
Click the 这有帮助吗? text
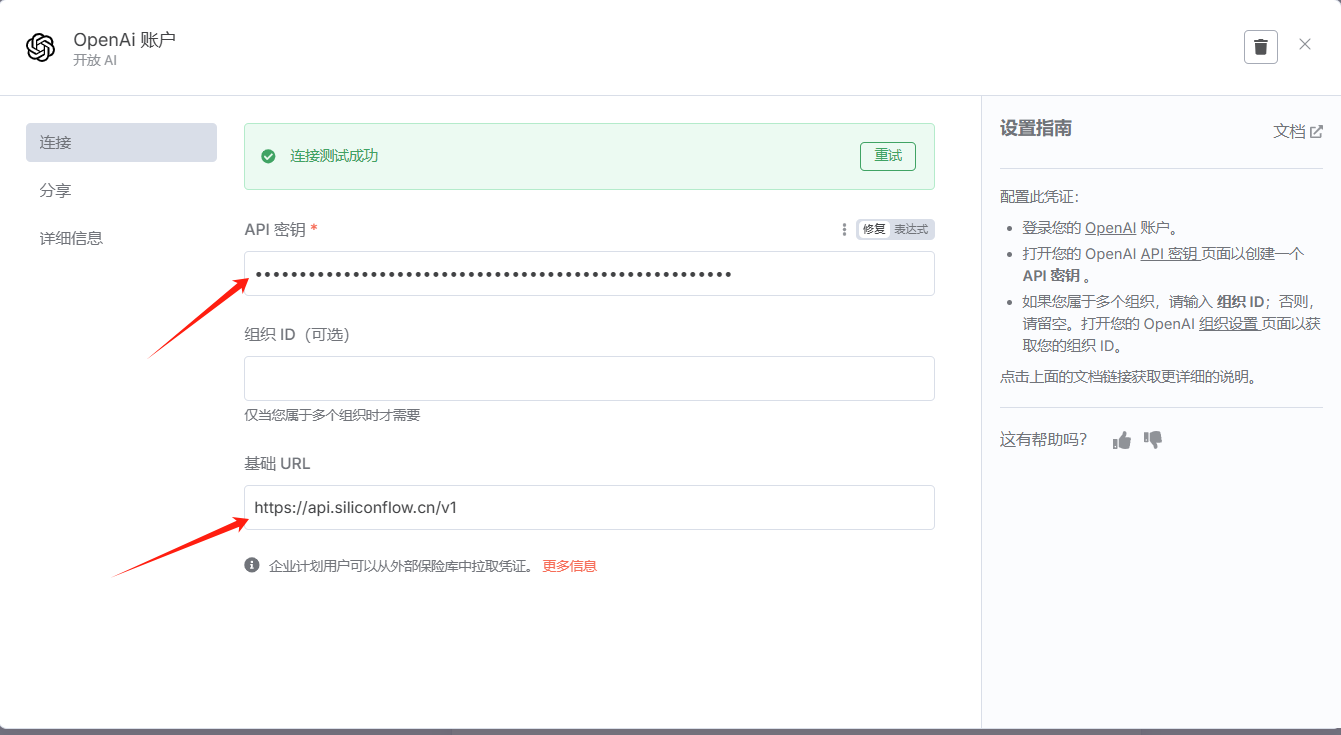pos(1043,440)
